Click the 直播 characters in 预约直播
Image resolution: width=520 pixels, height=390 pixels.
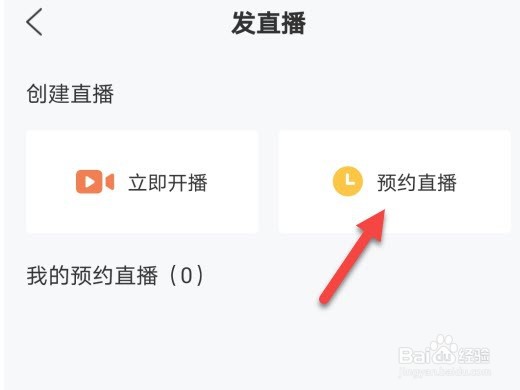(437, 183)
